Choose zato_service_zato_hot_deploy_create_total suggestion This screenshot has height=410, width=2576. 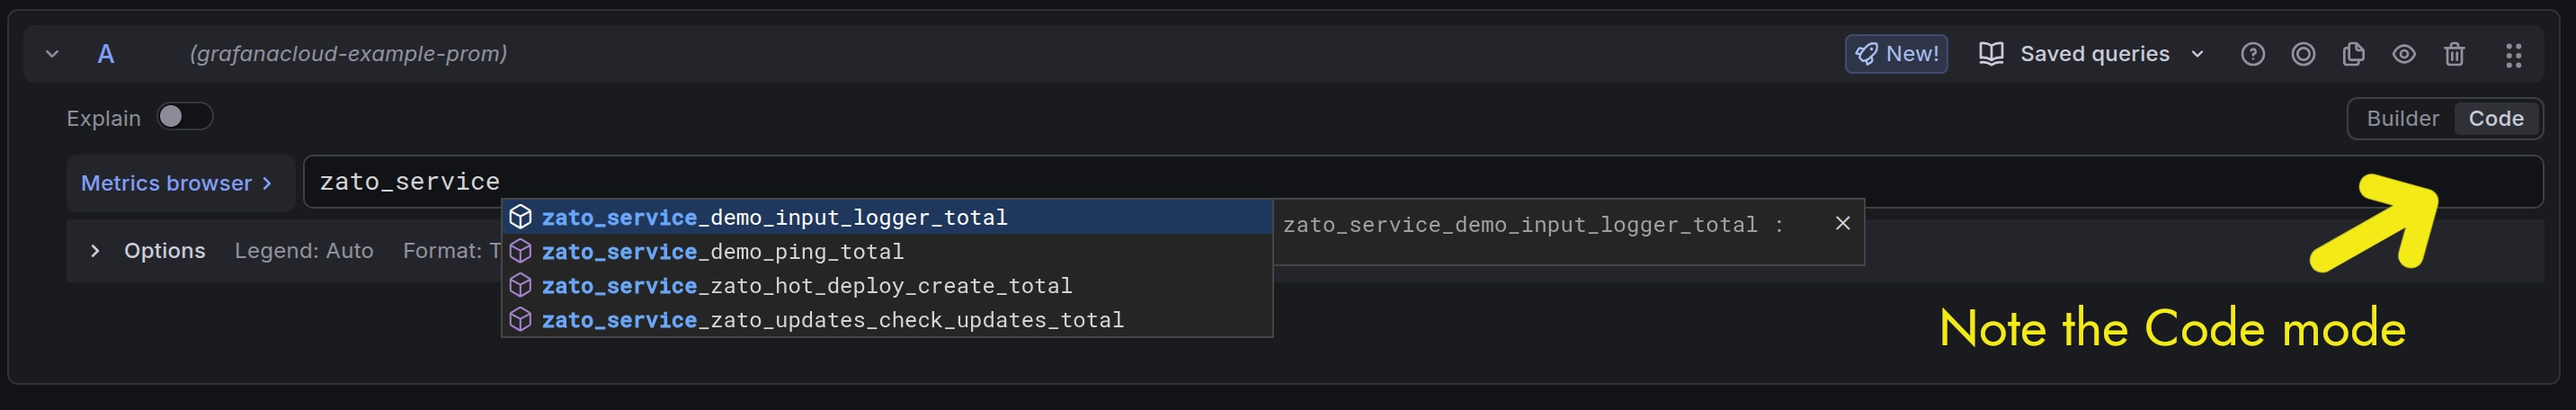click(806, 286)
